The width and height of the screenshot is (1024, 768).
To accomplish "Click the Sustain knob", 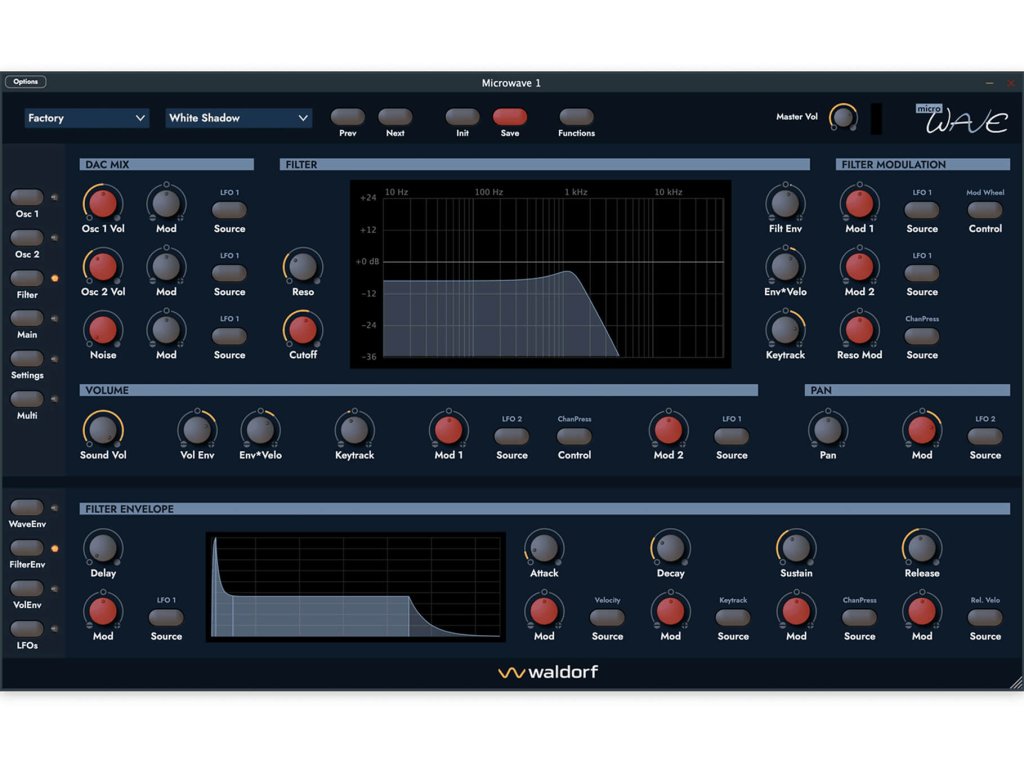I will coord(796,548).
